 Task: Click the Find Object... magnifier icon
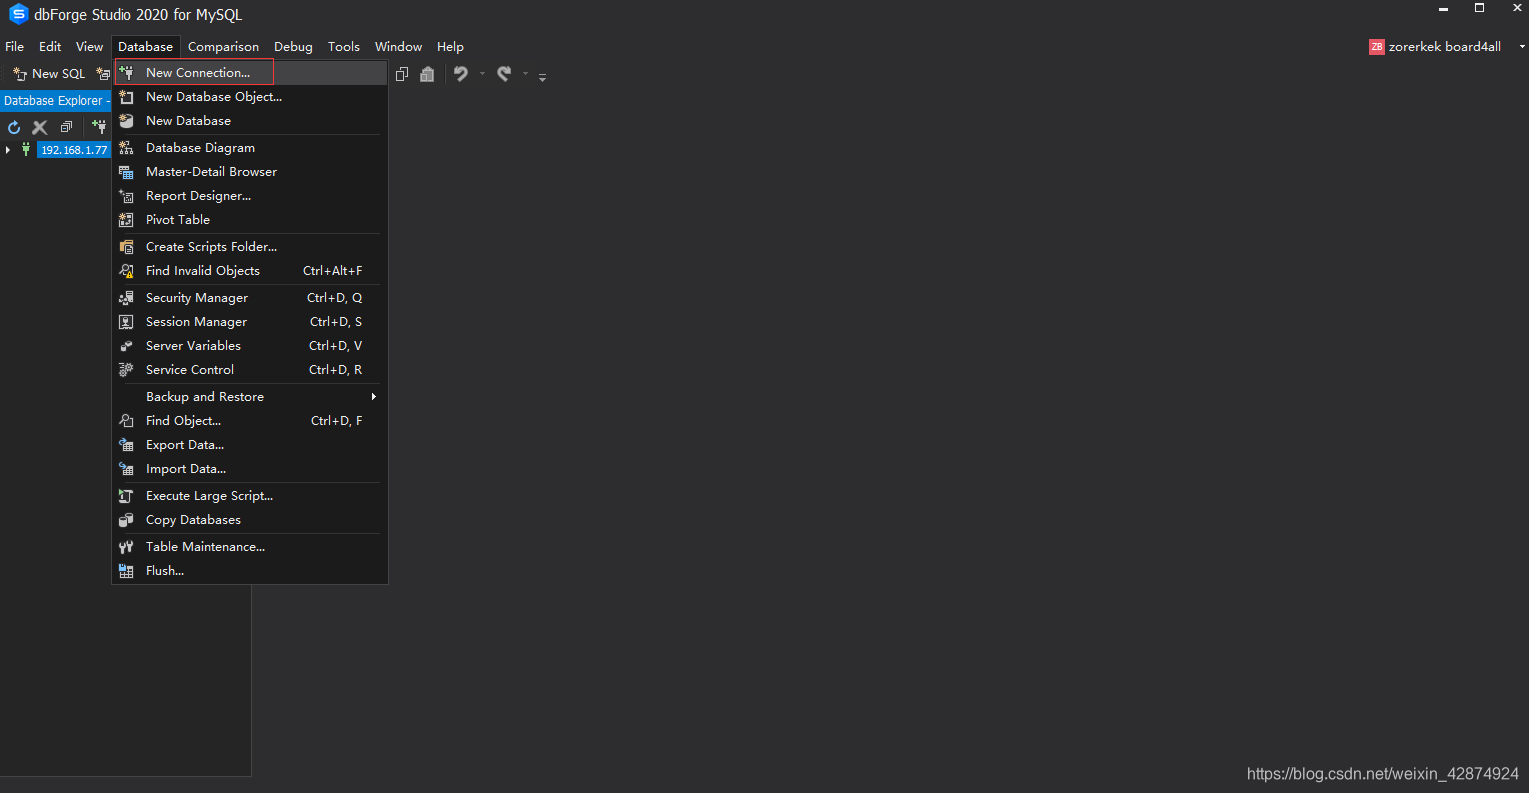point(126,421)
